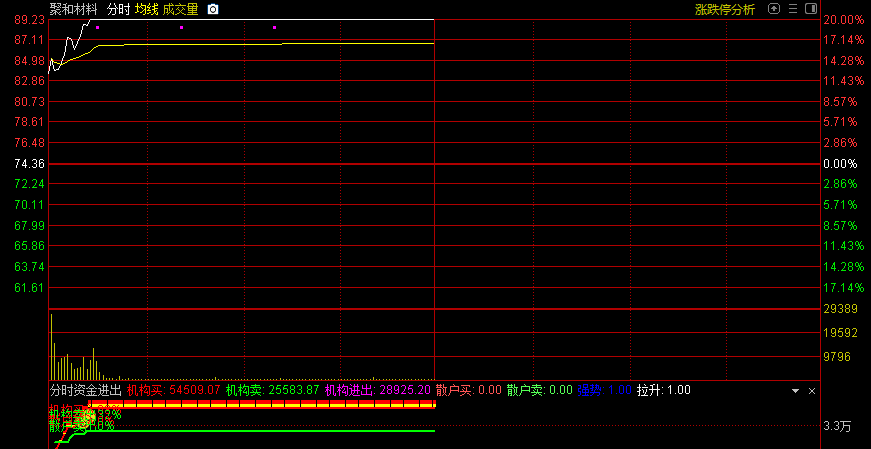Toggle the 成交量 volume legend
The width and height of the screenshot is (871, 449).
click(x=181, y=9)
